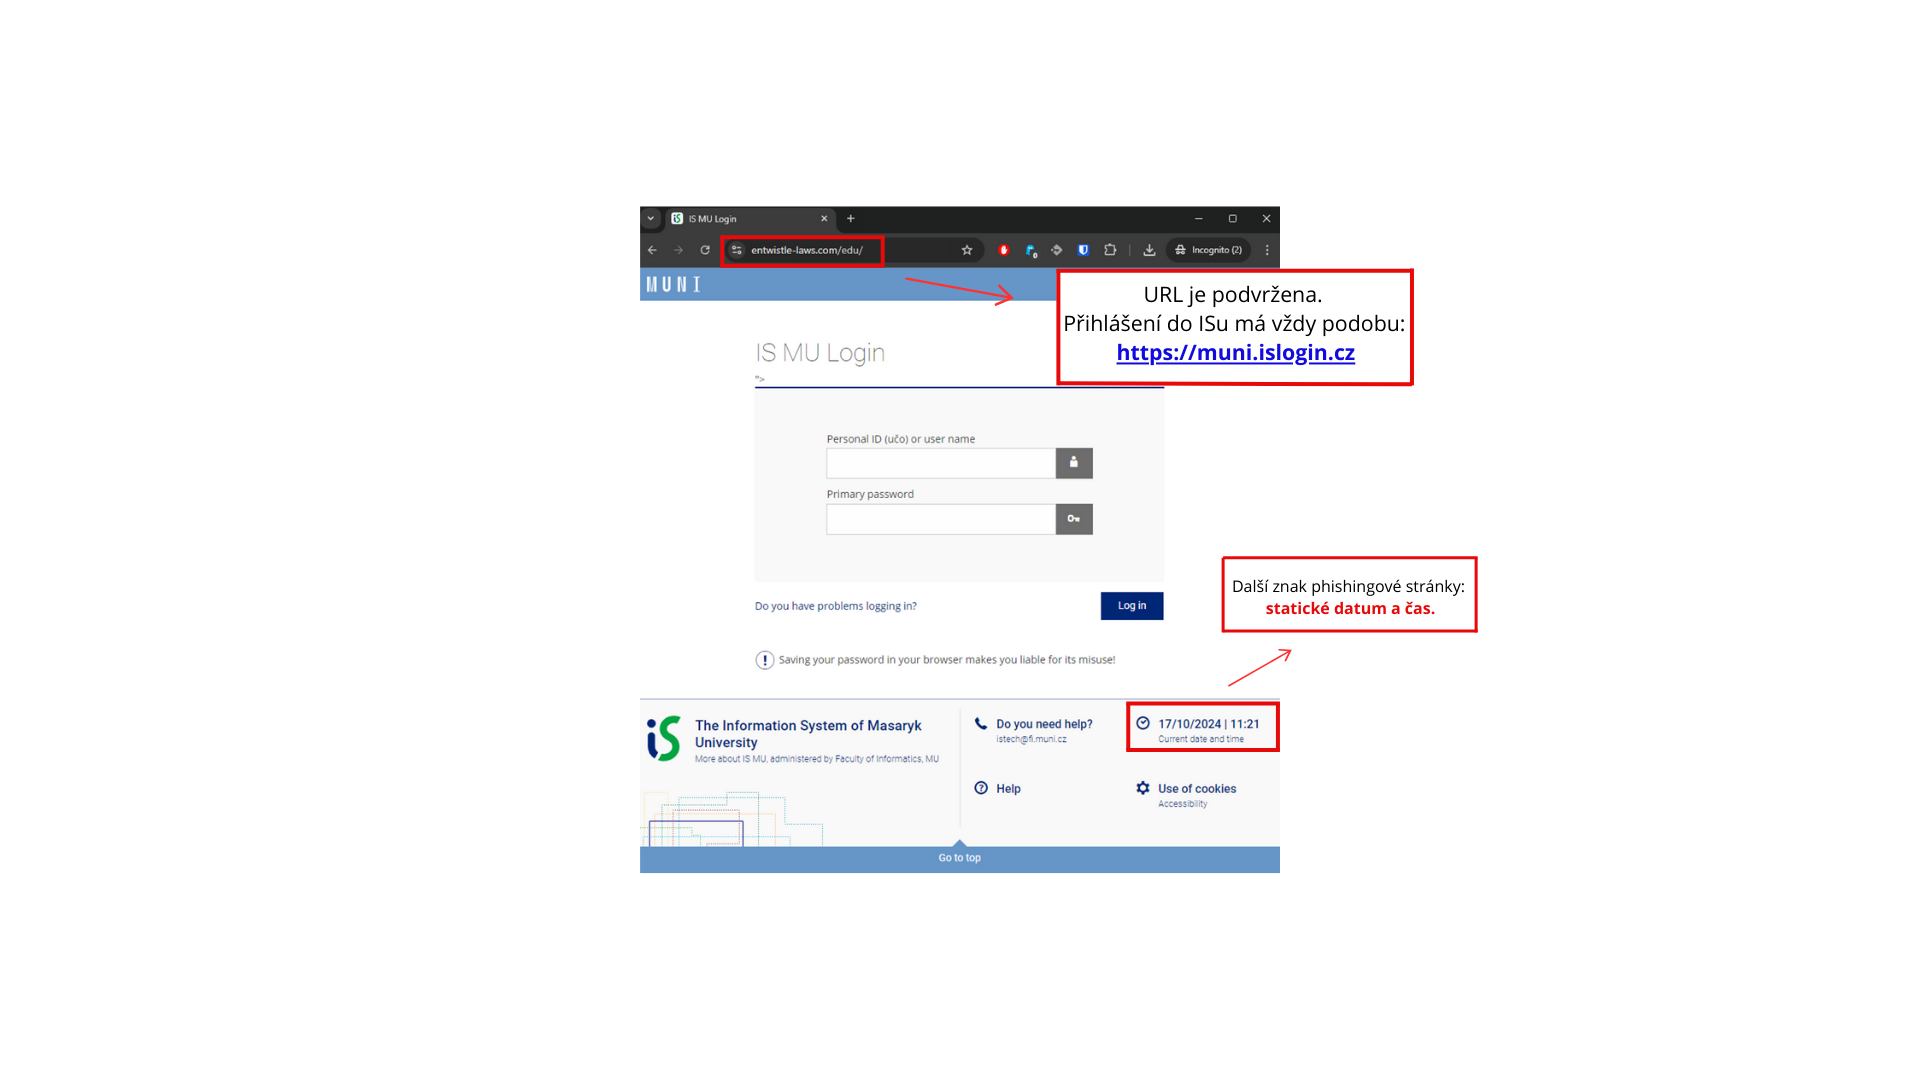Open the red hand blocker extension

click(1004, 250)
